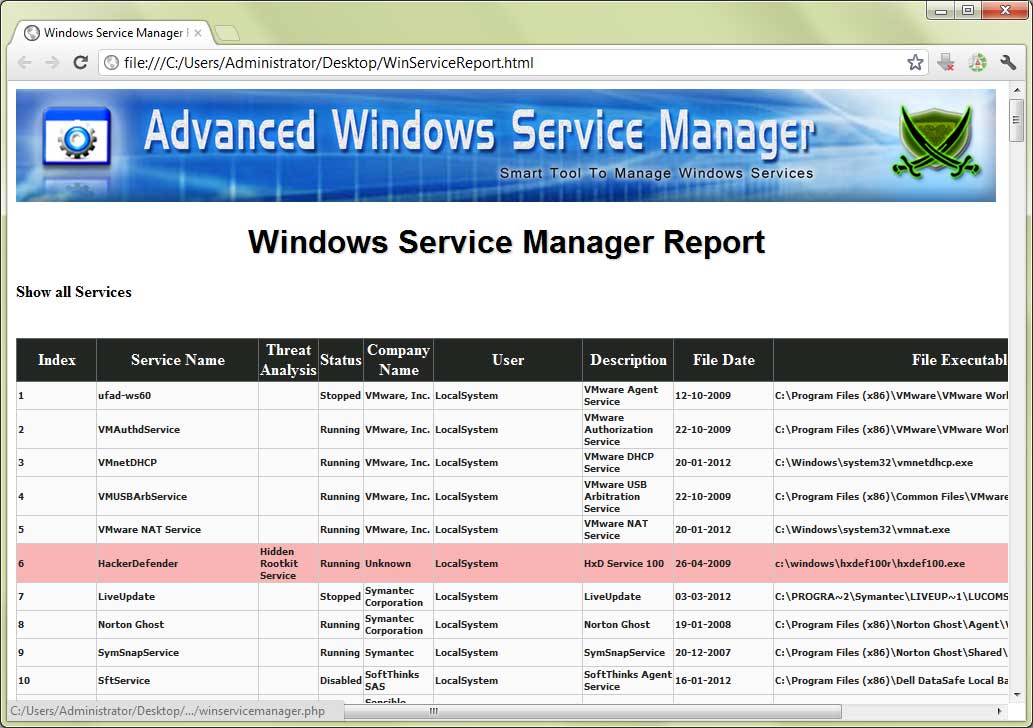This screenshot has width=1033, height=728.
Task: Click the browser back arrow button
Action: 25,63
